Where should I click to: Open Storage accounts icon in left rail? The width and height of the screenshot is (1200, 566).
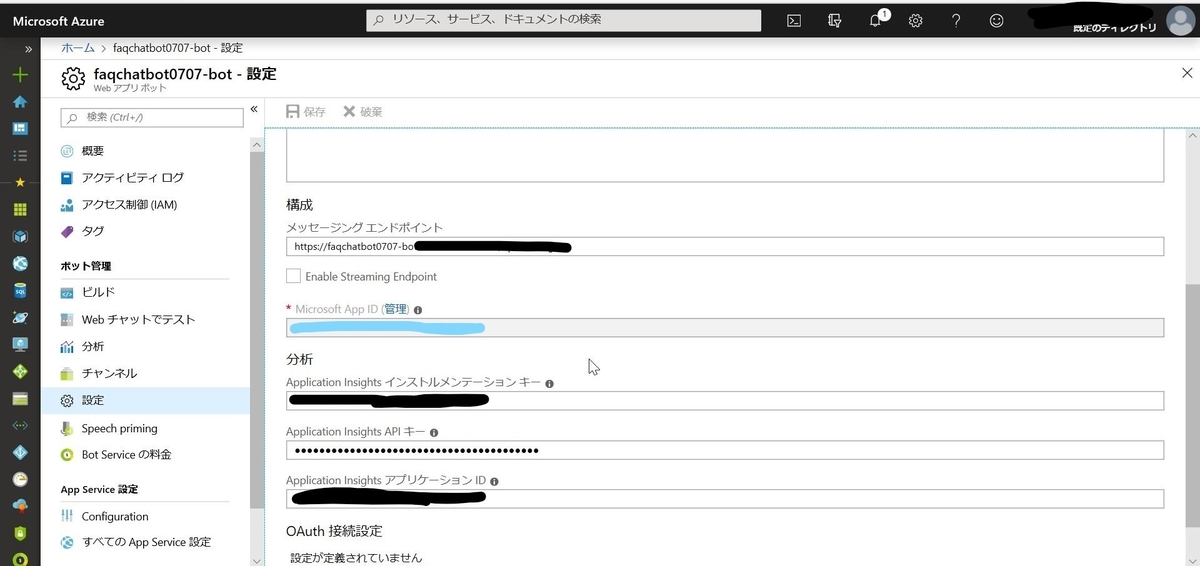click(20, 398)
